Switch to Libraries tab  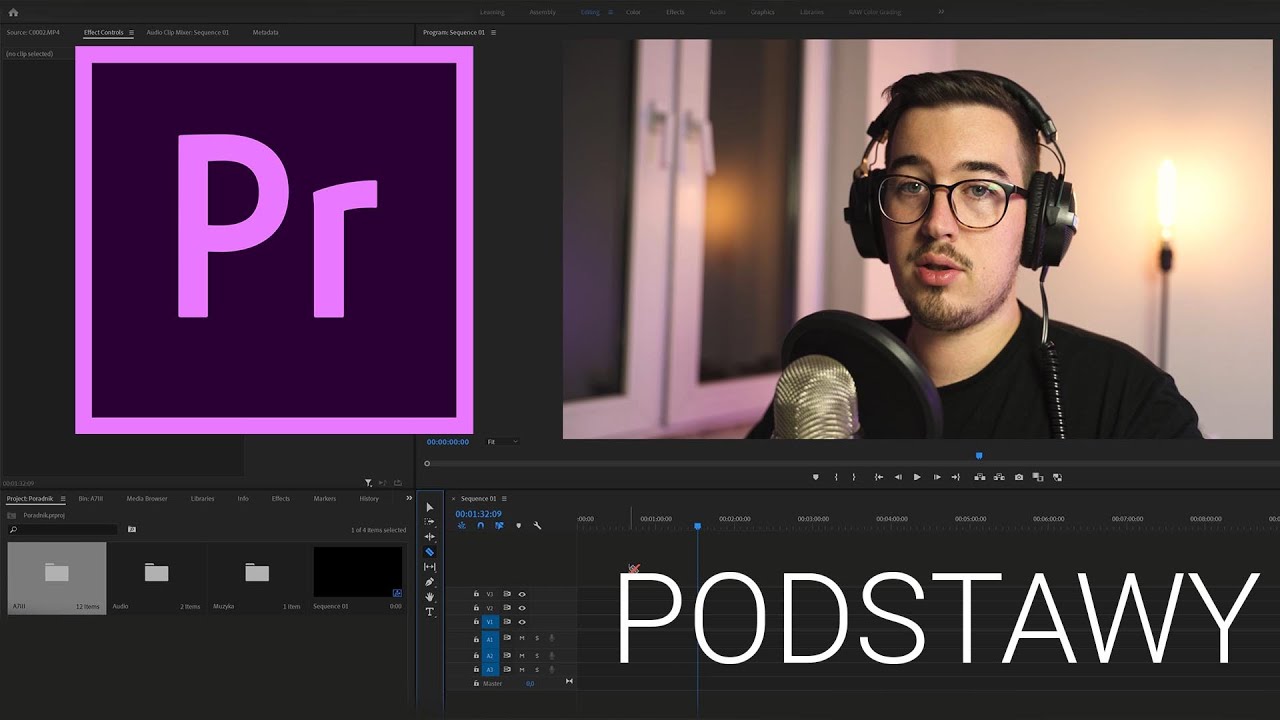tap(203, 498)
